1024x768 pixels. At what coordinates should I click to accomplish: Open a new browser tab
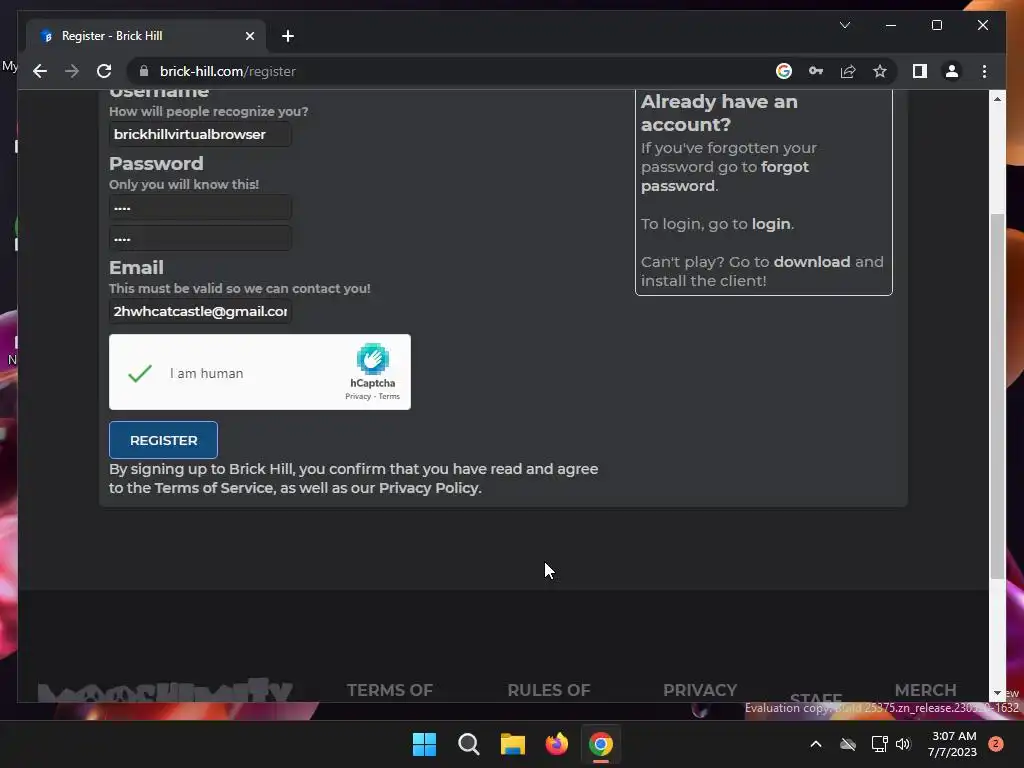(x=287, y=36)
